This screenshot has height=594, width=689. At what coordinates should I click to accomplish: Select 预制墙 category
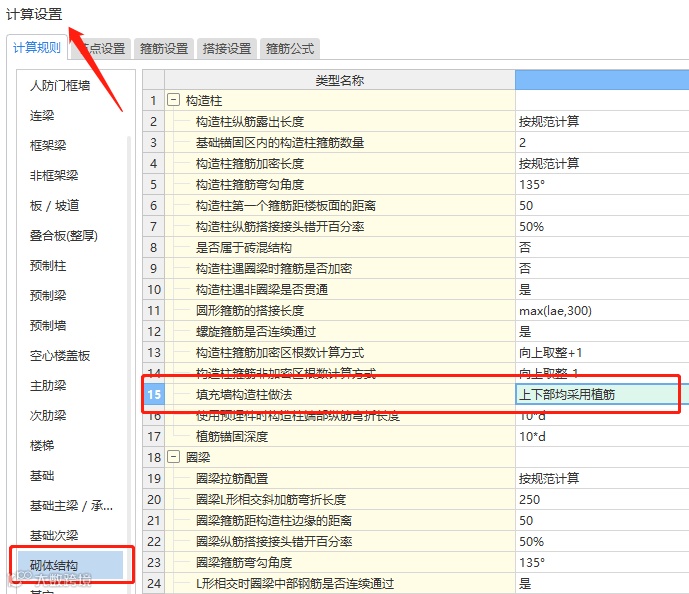pos(48,326)
